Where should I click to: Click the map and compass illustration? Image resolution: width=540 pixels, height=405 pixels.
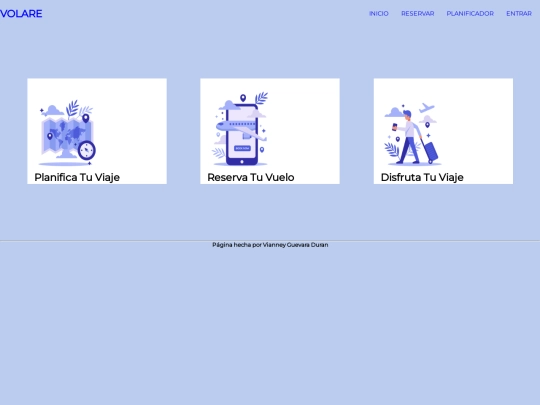pos(68,133)
